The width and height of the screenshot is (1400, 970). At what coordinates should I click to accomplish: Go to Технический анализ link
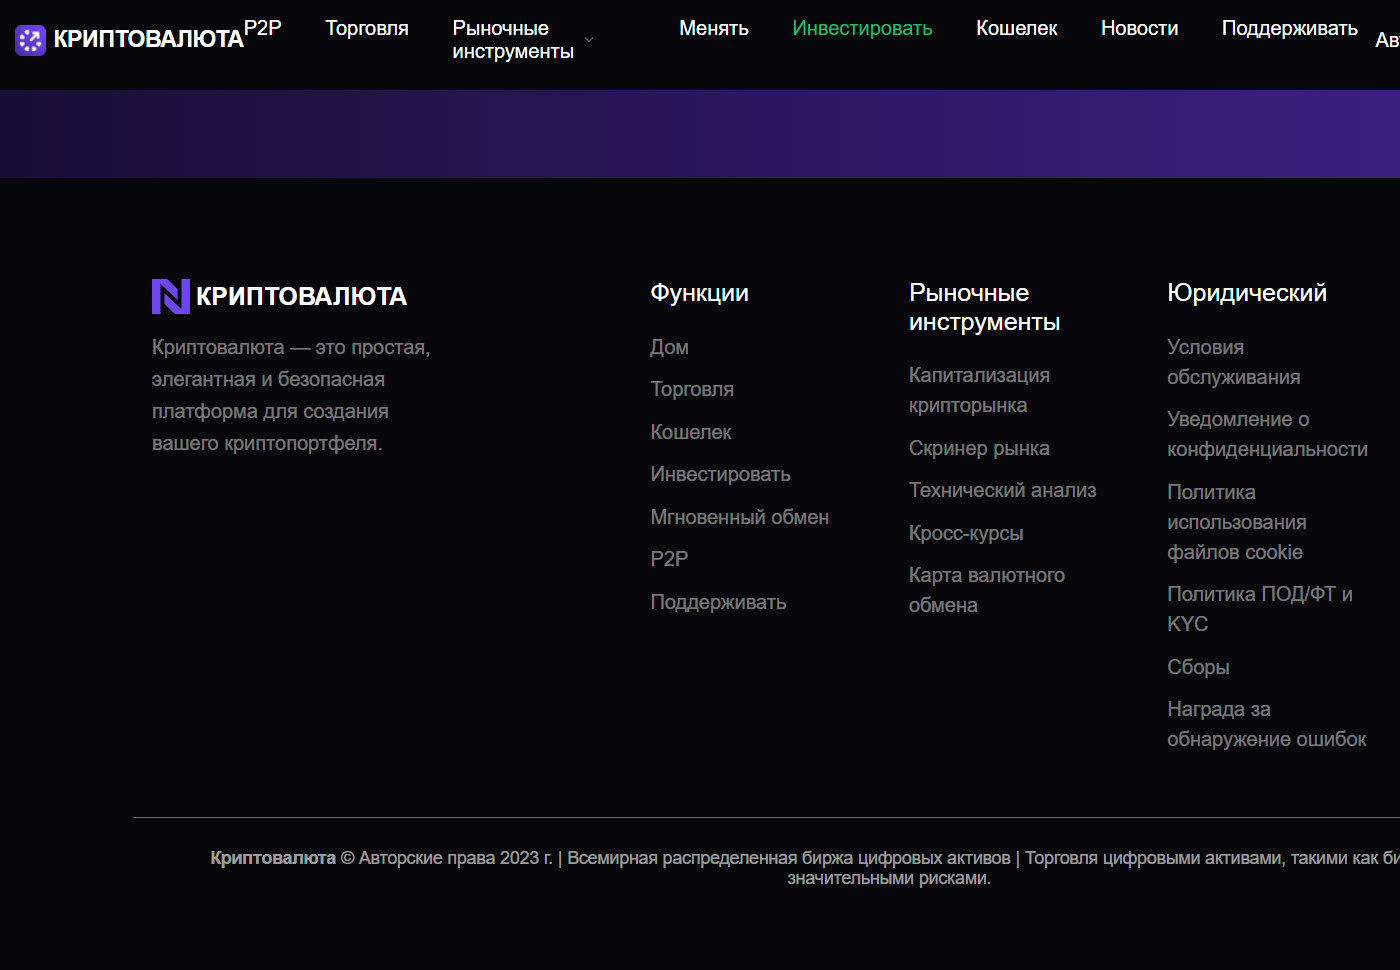point(1002,490)
